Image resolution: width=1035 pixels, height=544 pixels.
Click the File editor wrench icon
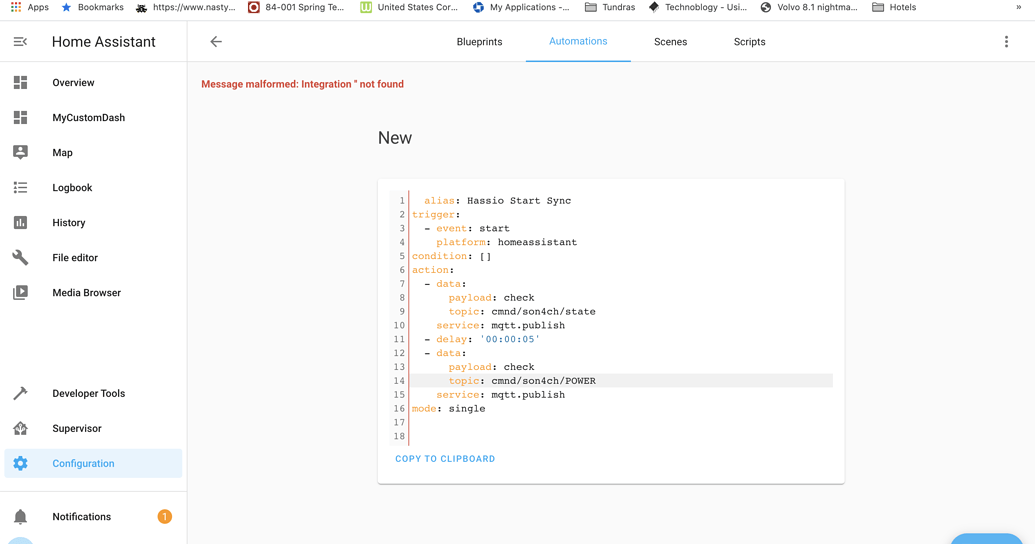tap(20, 257)
